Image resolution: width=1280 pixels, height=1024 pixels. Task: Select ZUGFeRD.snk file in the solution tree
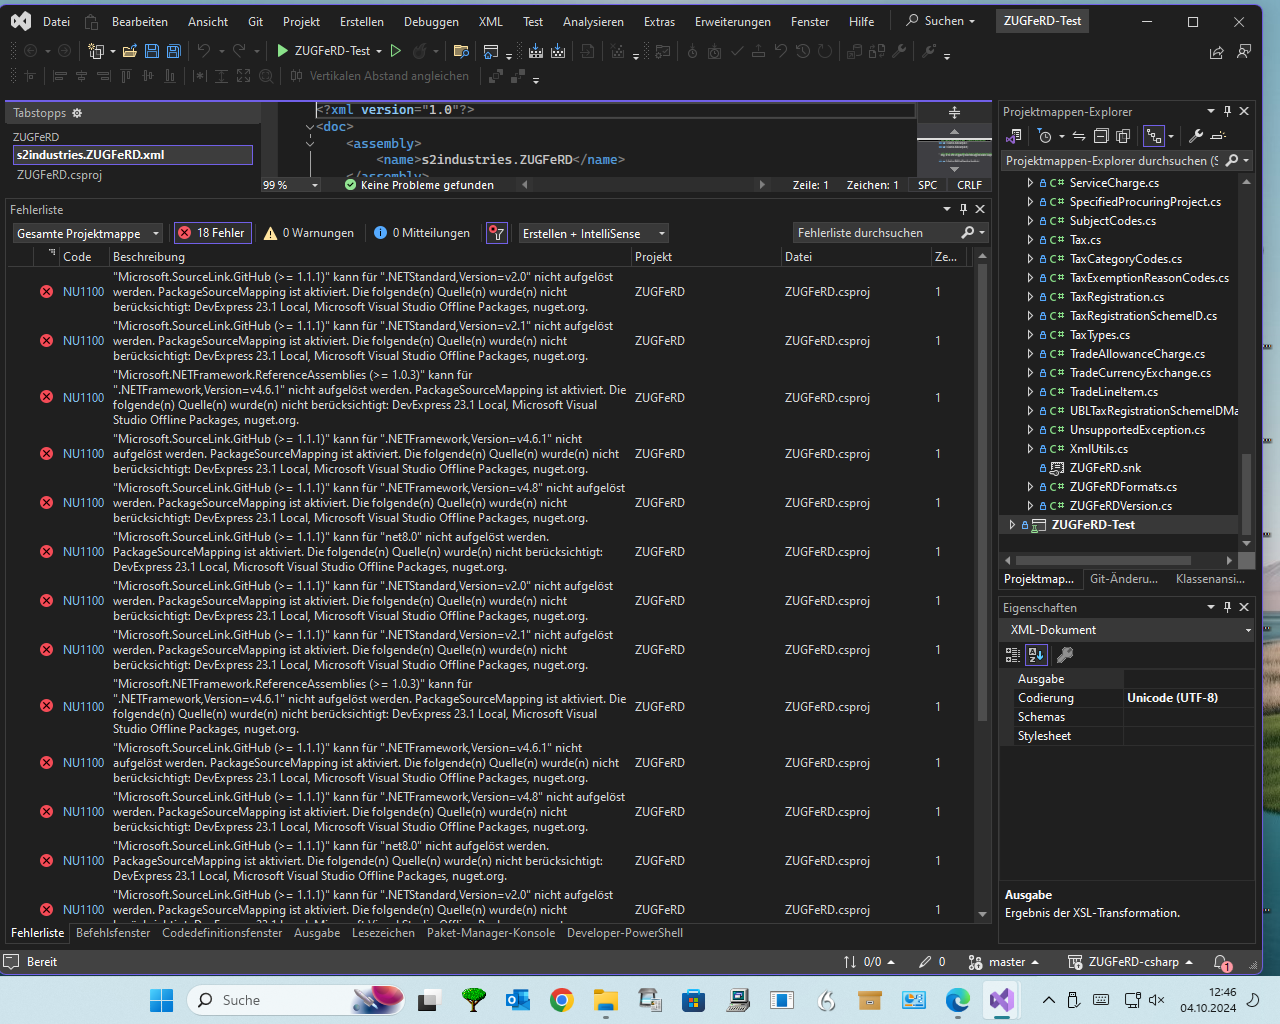[1105, 468]
